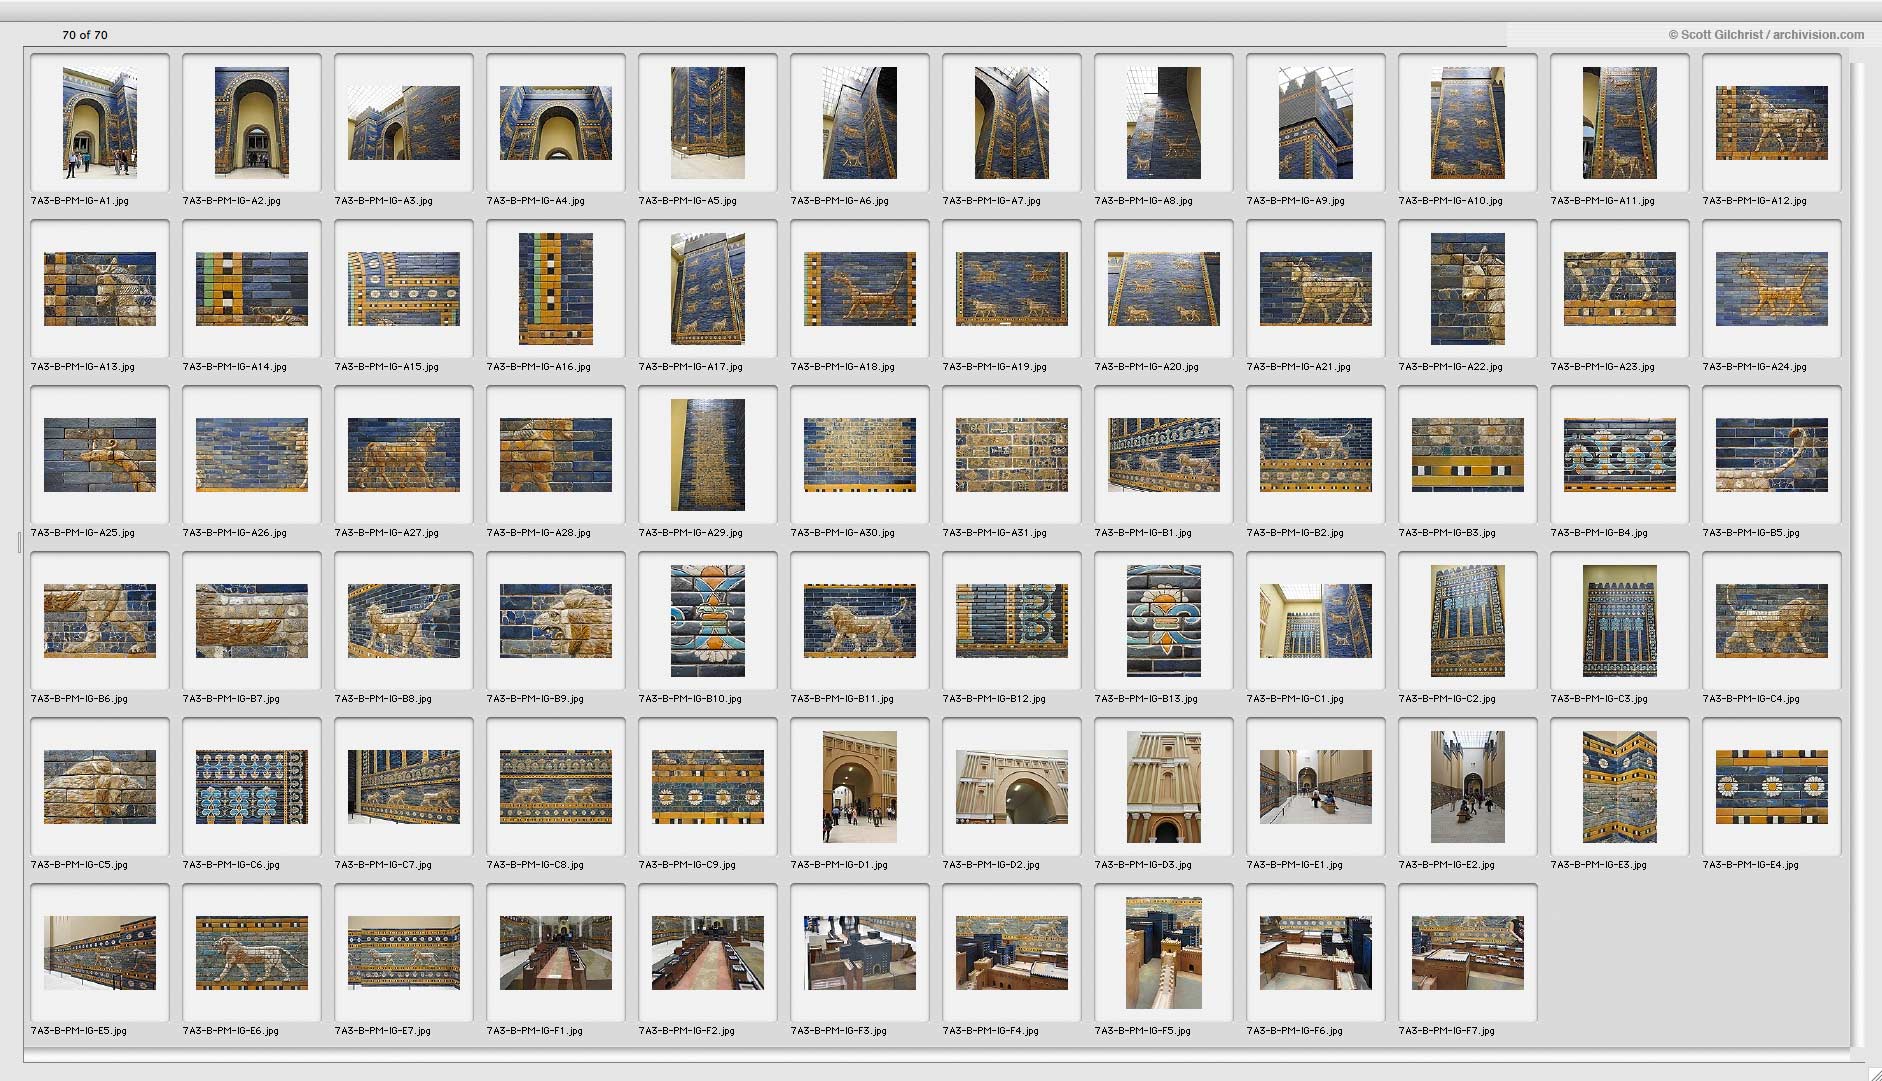Click the label 7A3-B-PM-IG-E5.jpg
This screenshot has height=1081, width=1882.
[x=78, y=1031]
